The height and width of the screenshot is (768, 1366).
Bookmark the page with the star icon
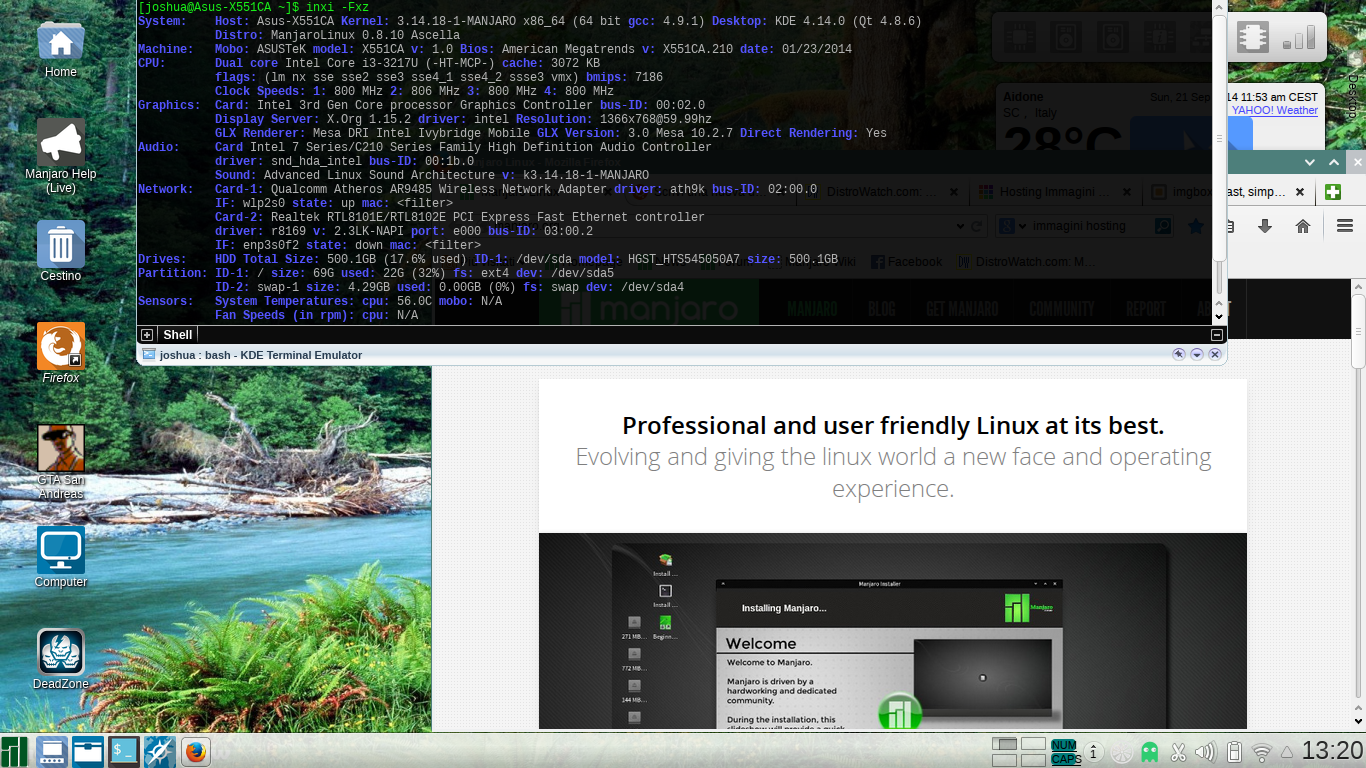click(x=1196, y=226)
